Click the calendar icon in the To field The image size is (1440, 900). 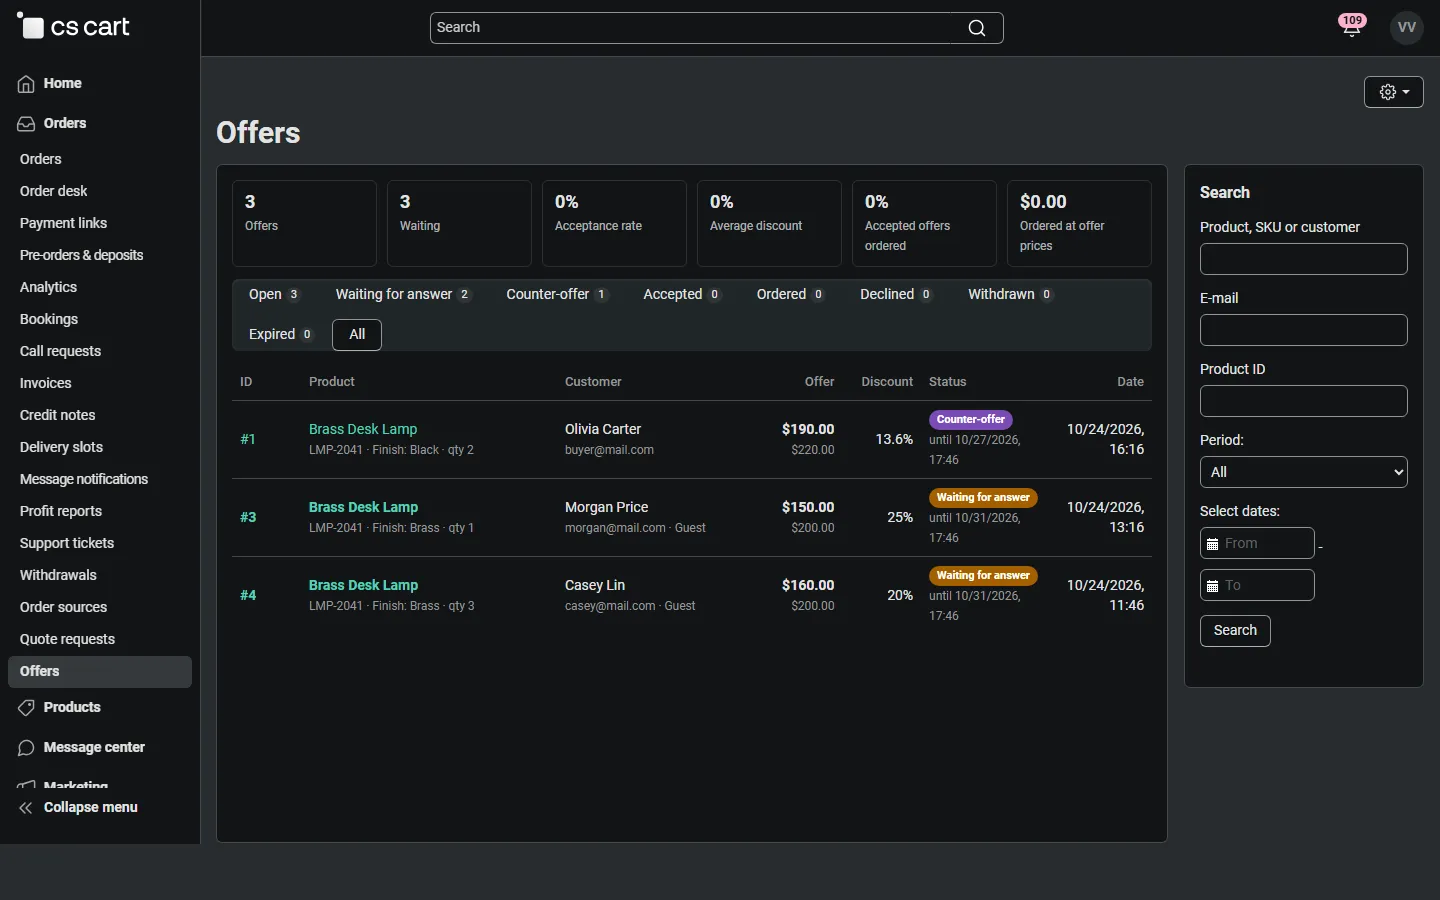coord(1213,586)
